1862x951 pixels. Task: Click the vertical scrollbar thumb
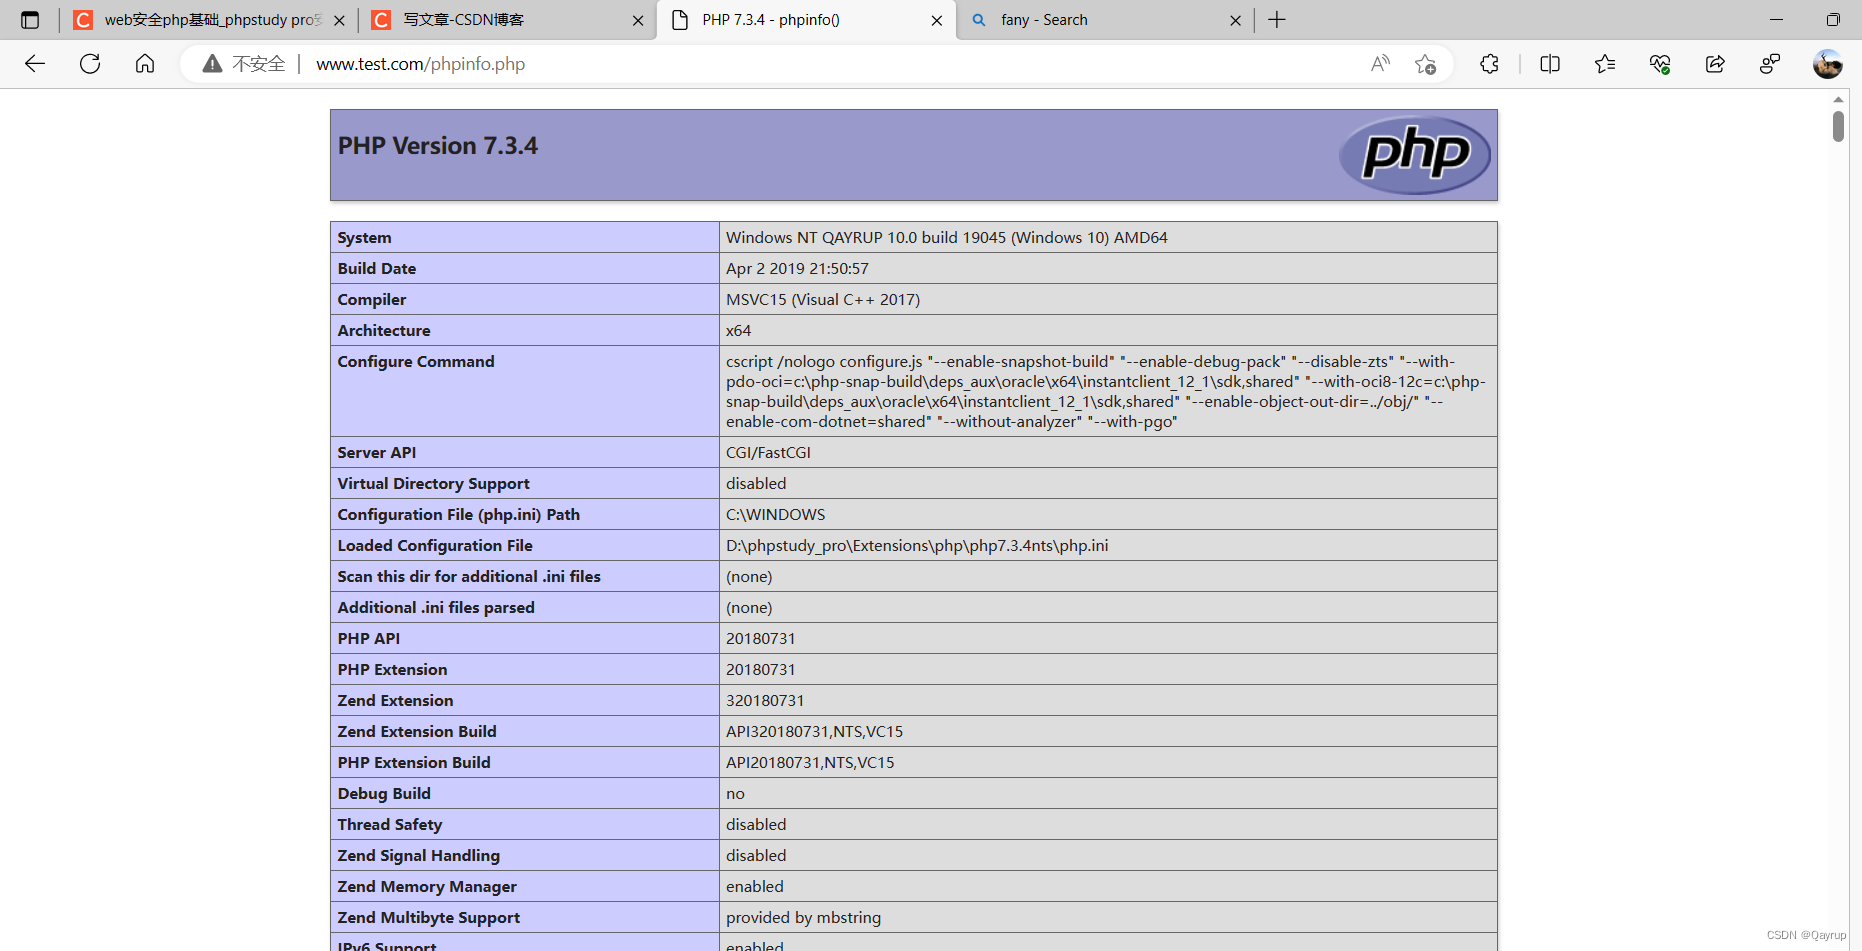1838,126
